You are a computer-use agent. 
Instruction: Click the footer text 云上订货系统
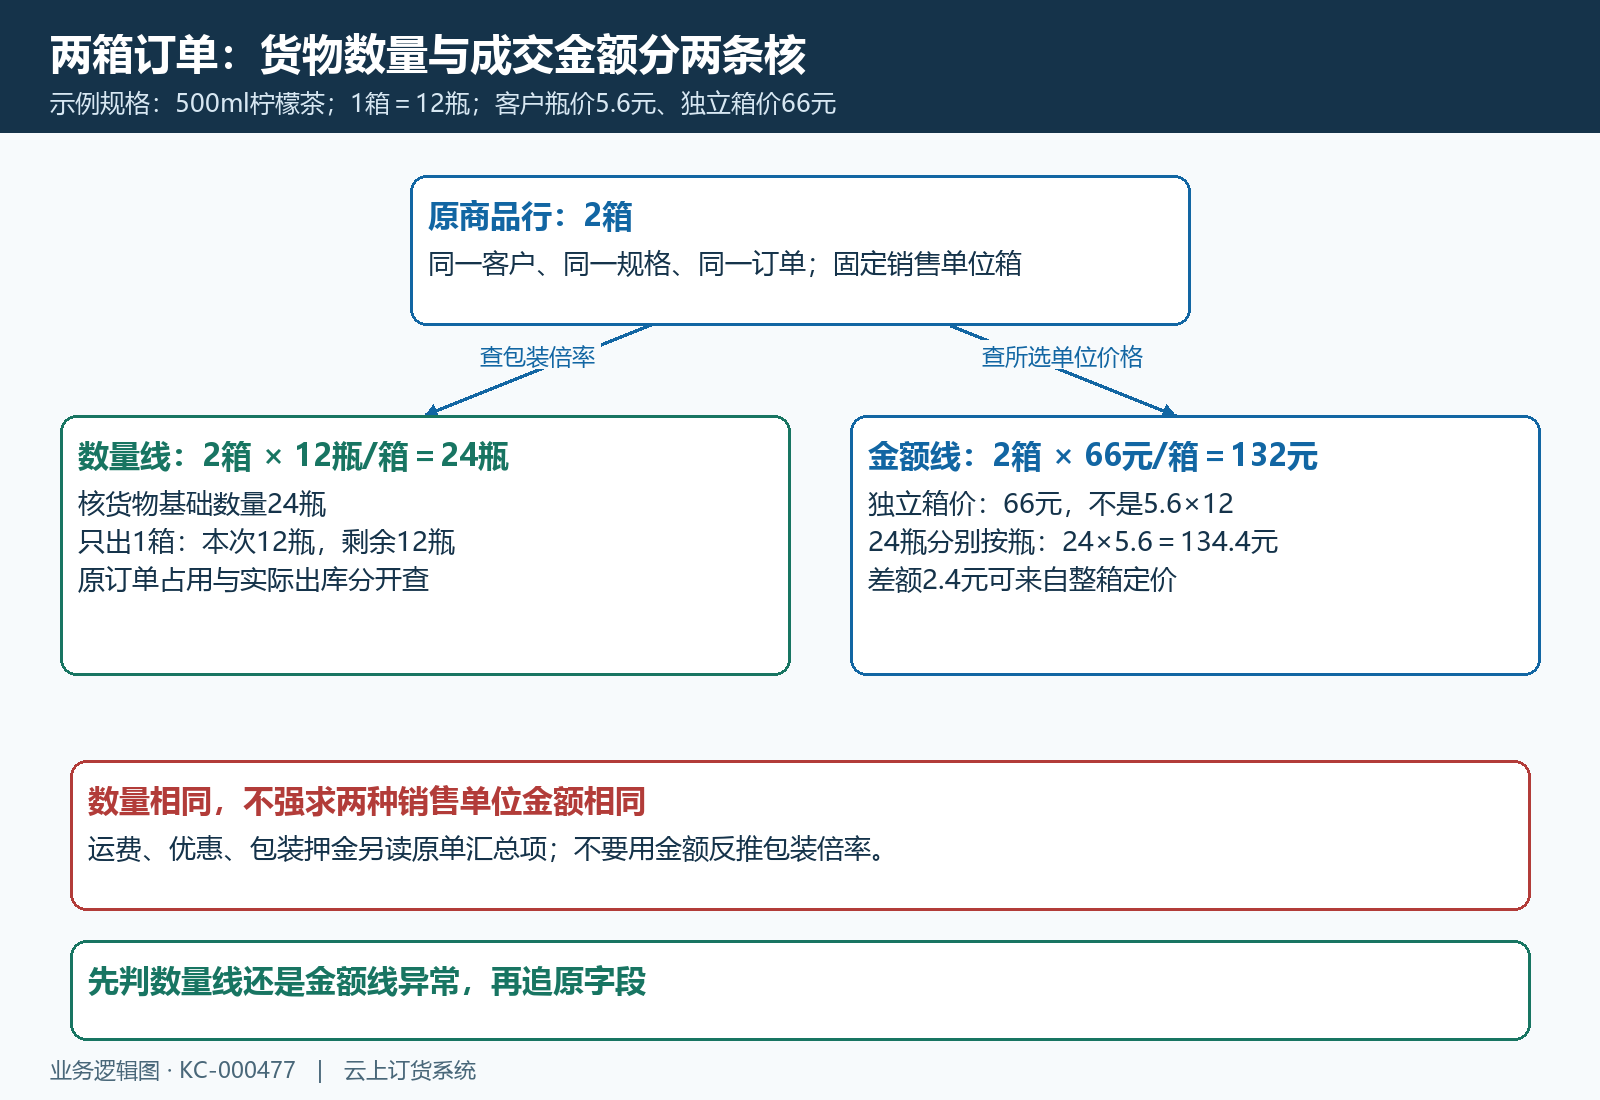410,1070
